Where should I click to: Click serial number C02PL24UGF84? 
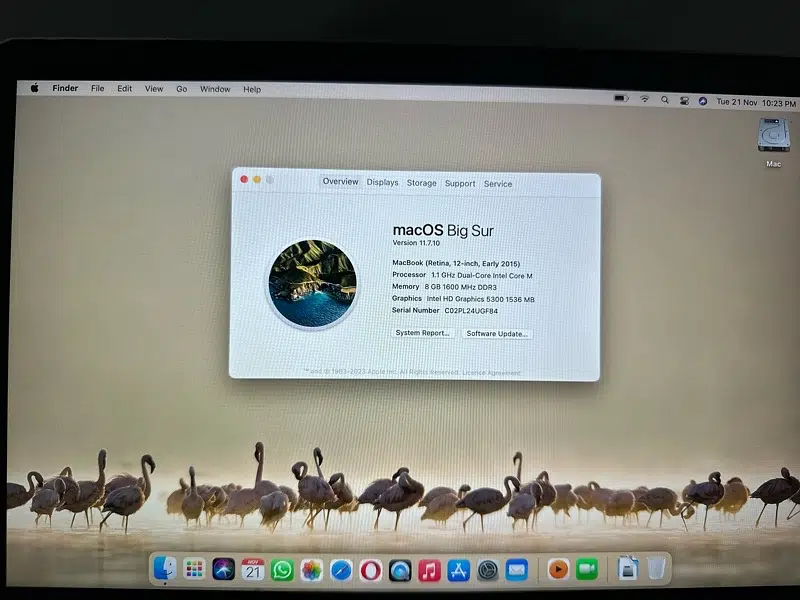[x=471, y=310]
